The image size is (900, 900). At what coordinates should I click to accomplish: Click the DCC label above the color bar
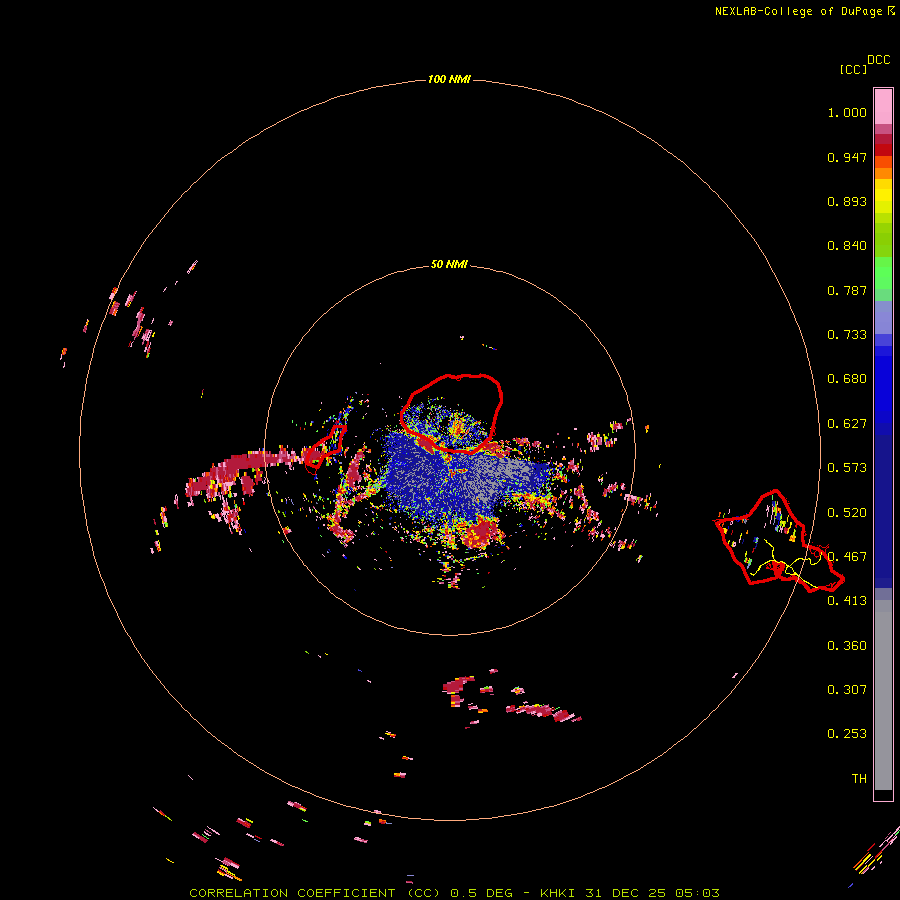[879, 60]
